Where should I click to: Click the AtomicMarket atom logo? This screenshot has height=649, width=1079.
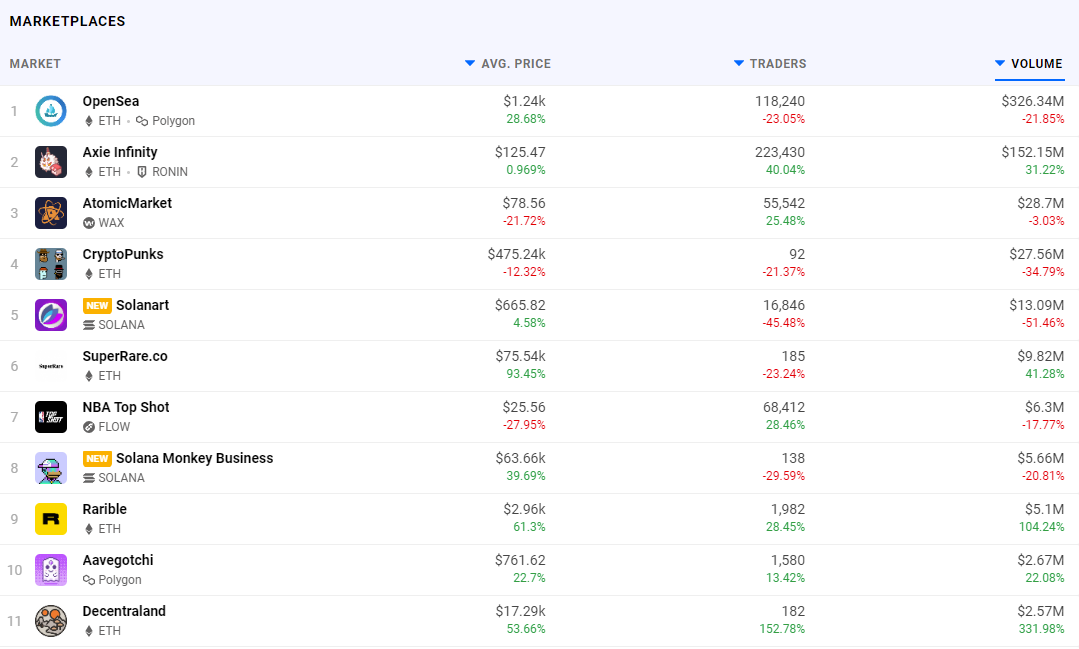51,213
